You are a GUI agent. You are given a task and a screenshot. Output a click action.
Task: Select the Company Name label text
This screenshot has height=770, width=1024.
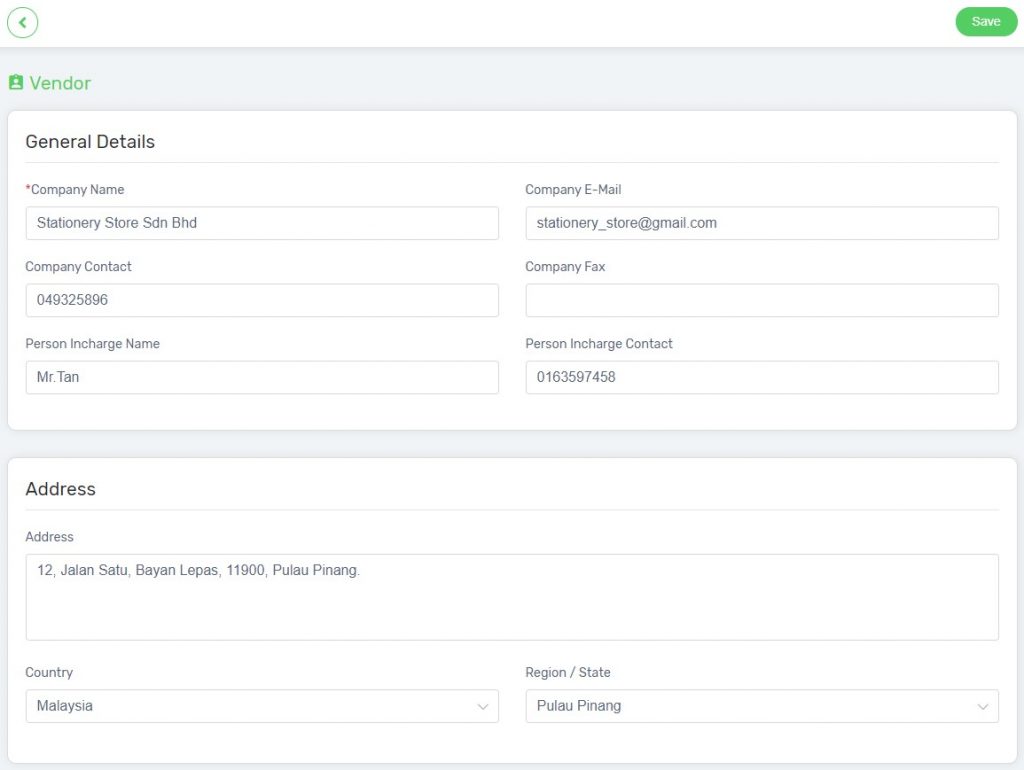click(75, 189)
